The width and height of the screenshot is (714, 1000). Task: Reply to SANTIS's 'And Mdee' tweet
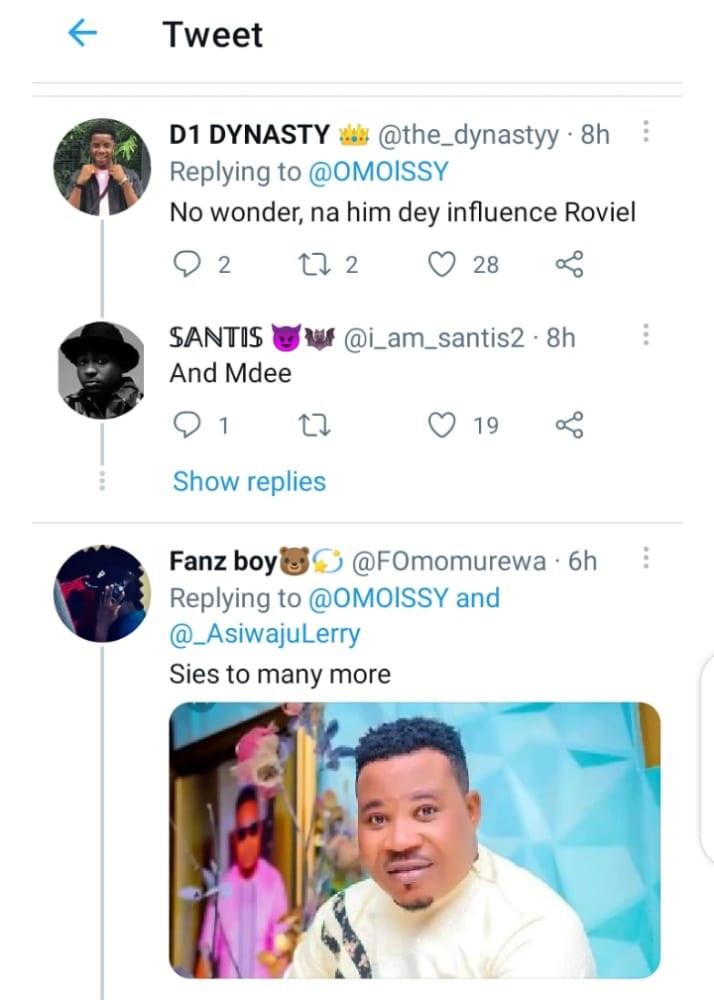click(187, 426)
